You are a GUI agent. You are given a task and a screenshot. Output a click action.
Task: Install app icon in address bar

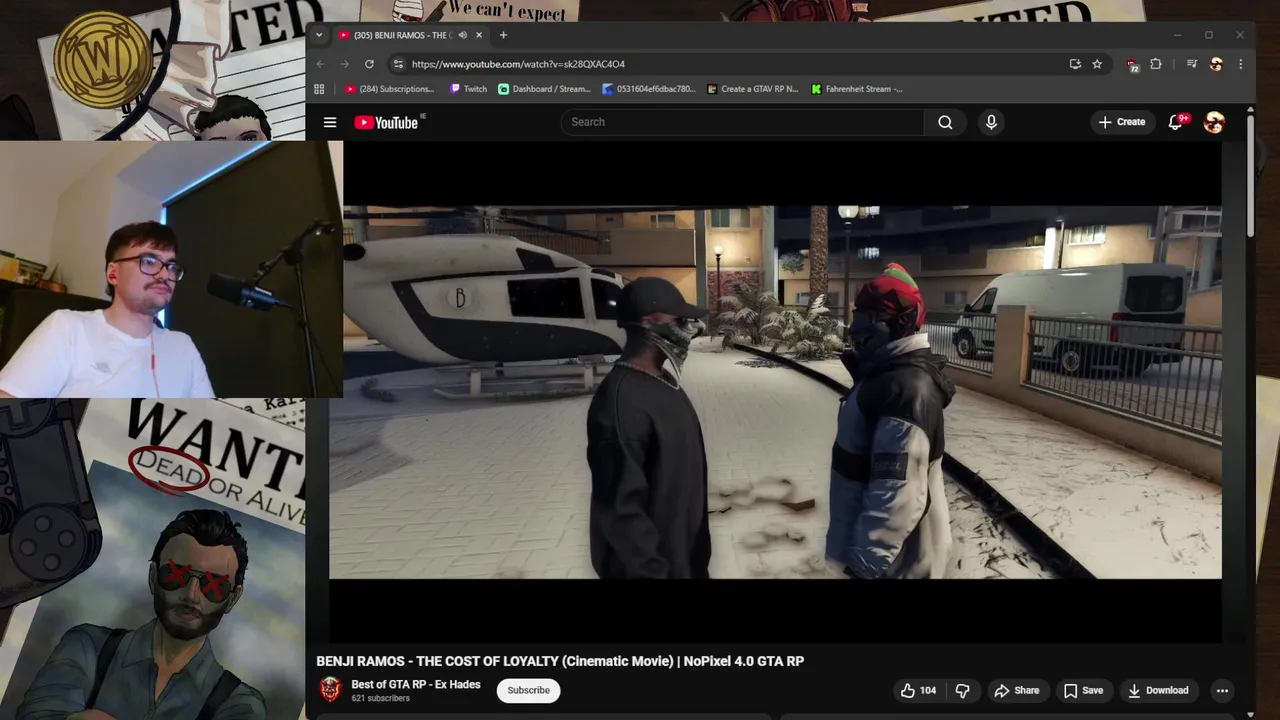point(1075,64)
